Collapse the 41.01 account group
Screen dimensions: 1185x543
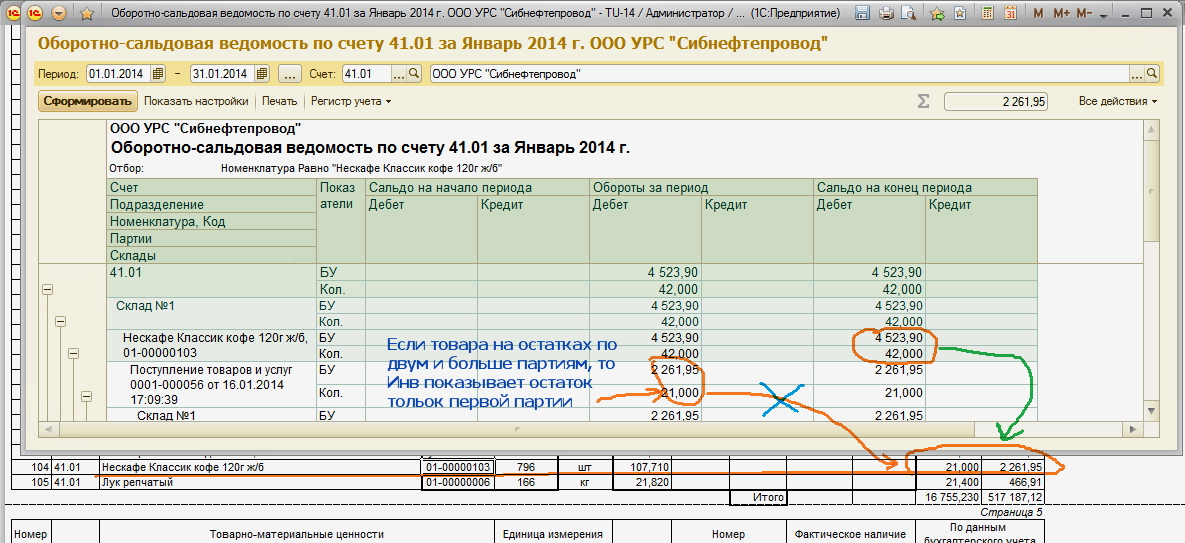point(46,288)
